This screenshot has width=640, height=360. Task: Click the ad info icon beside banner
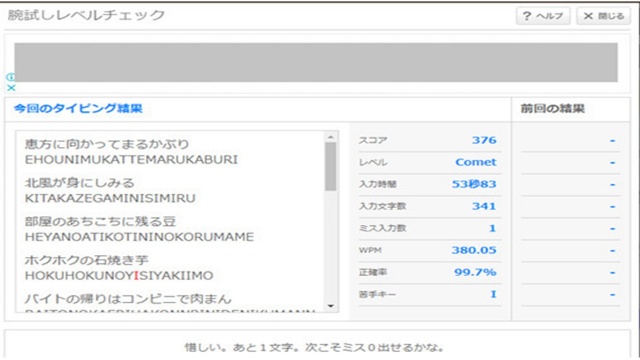[11, 77]
